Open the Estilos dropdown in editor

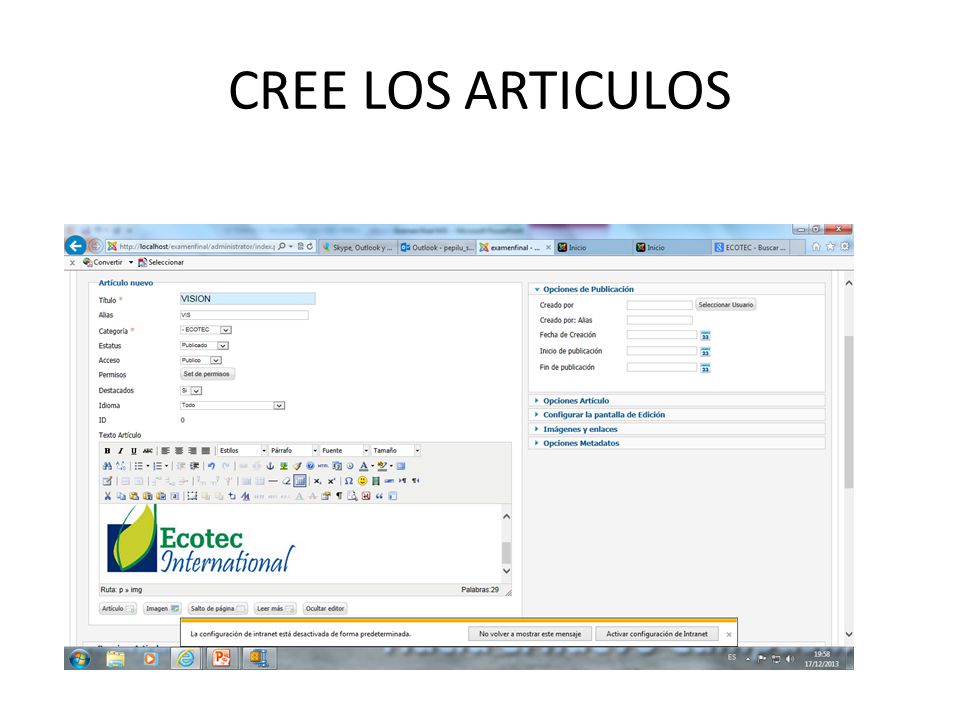click(x=242, y=451)
